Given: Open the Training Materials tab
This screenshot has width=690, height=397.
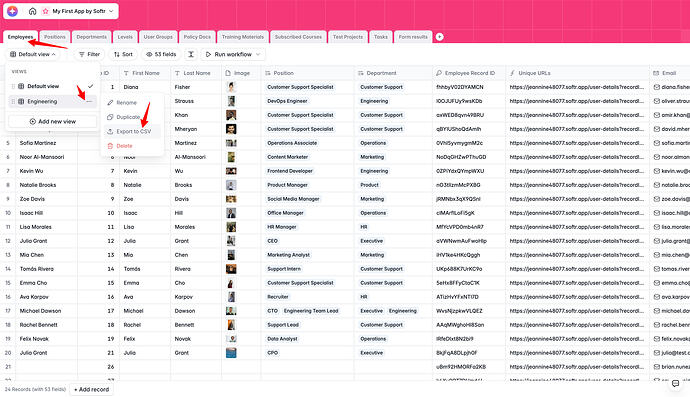Looking at the screenshot, I should point(242,37).
